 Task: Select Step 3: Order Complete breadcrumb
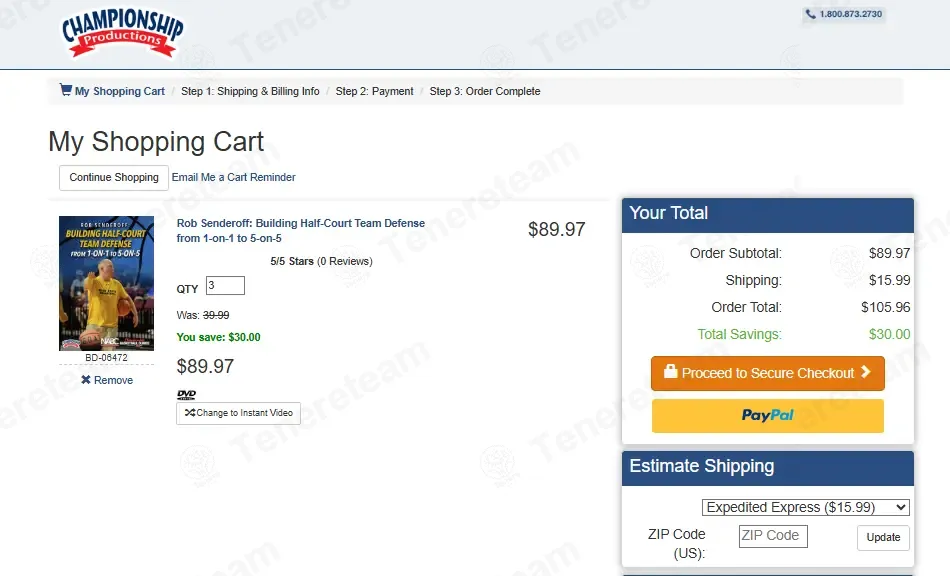[x=485, y=91]
